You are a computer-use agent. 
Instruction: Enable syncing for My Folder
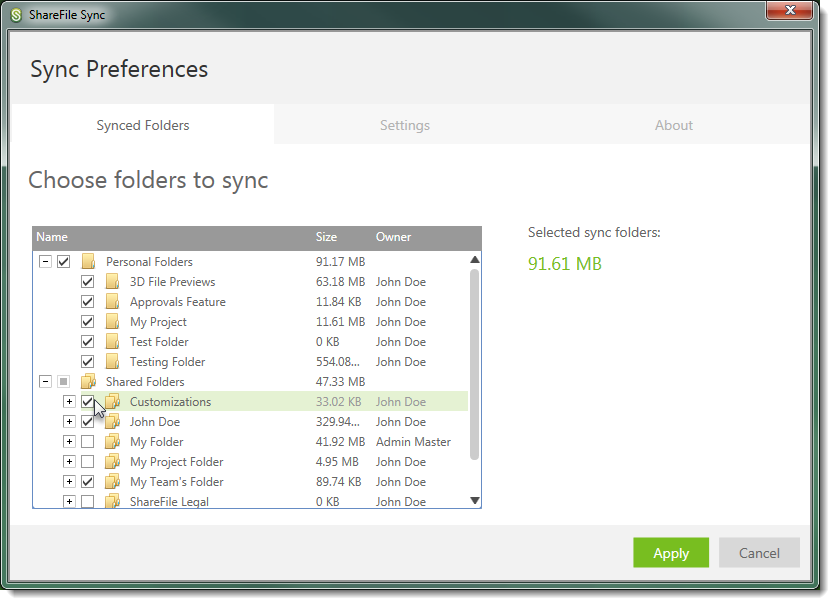pos(87,441)
